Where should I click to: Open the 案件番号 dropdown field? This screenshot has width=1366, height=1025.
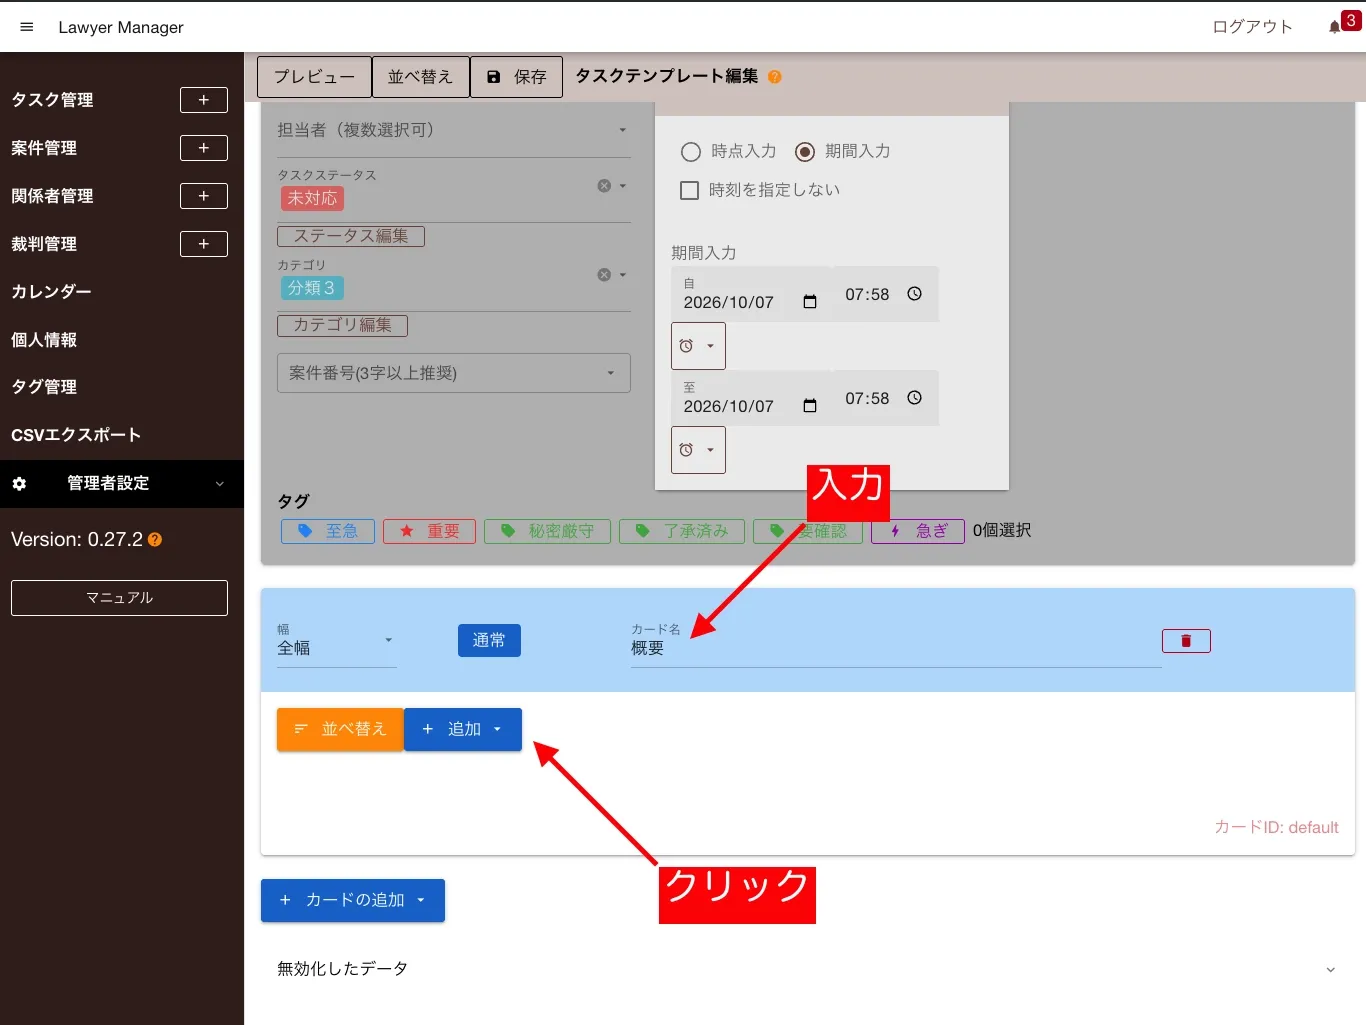(453, 373)
